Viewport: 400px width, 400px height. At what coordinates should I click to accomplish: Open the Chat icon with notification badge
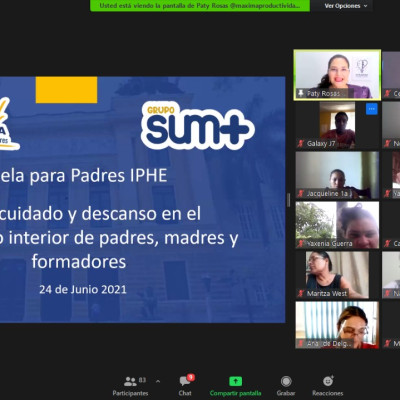(186, 380)
